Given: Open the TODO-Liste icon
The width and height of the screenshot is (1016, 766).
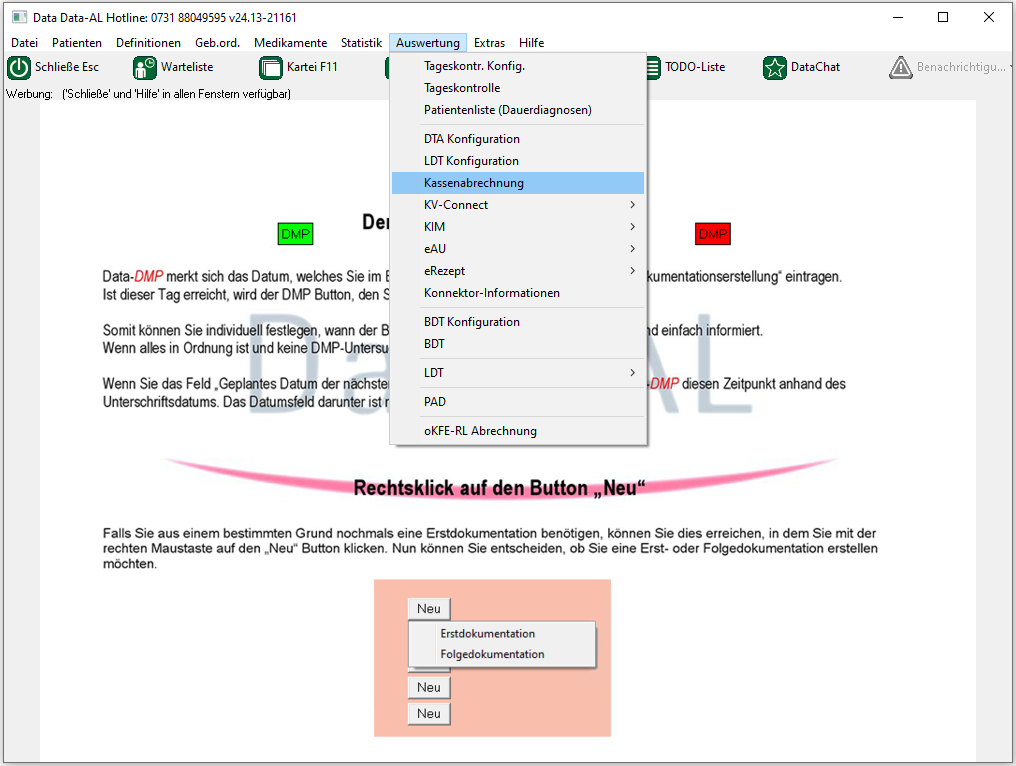Looking at the screenshot, I should coord(651,68).
